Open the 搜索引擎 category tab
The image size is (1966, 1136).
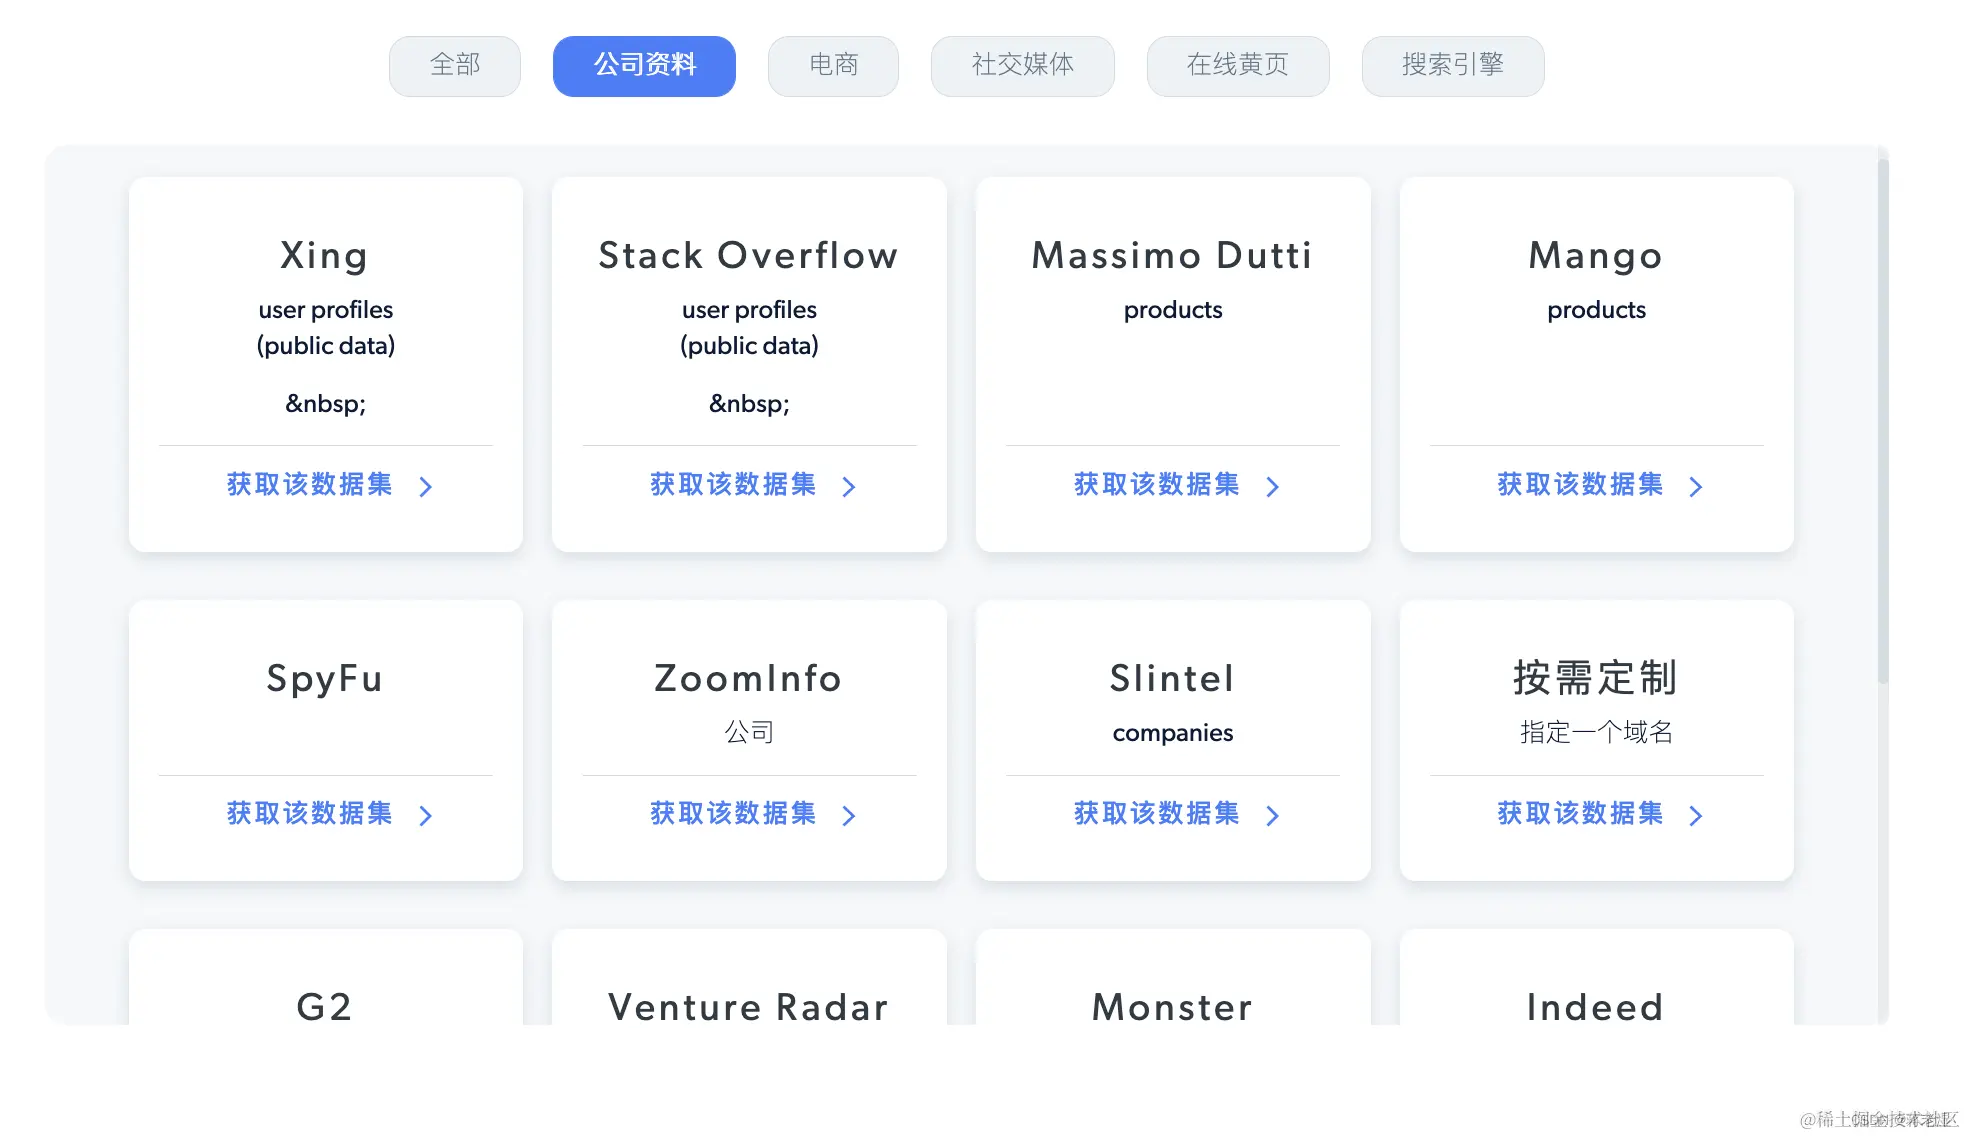(x=1452, y=66)
